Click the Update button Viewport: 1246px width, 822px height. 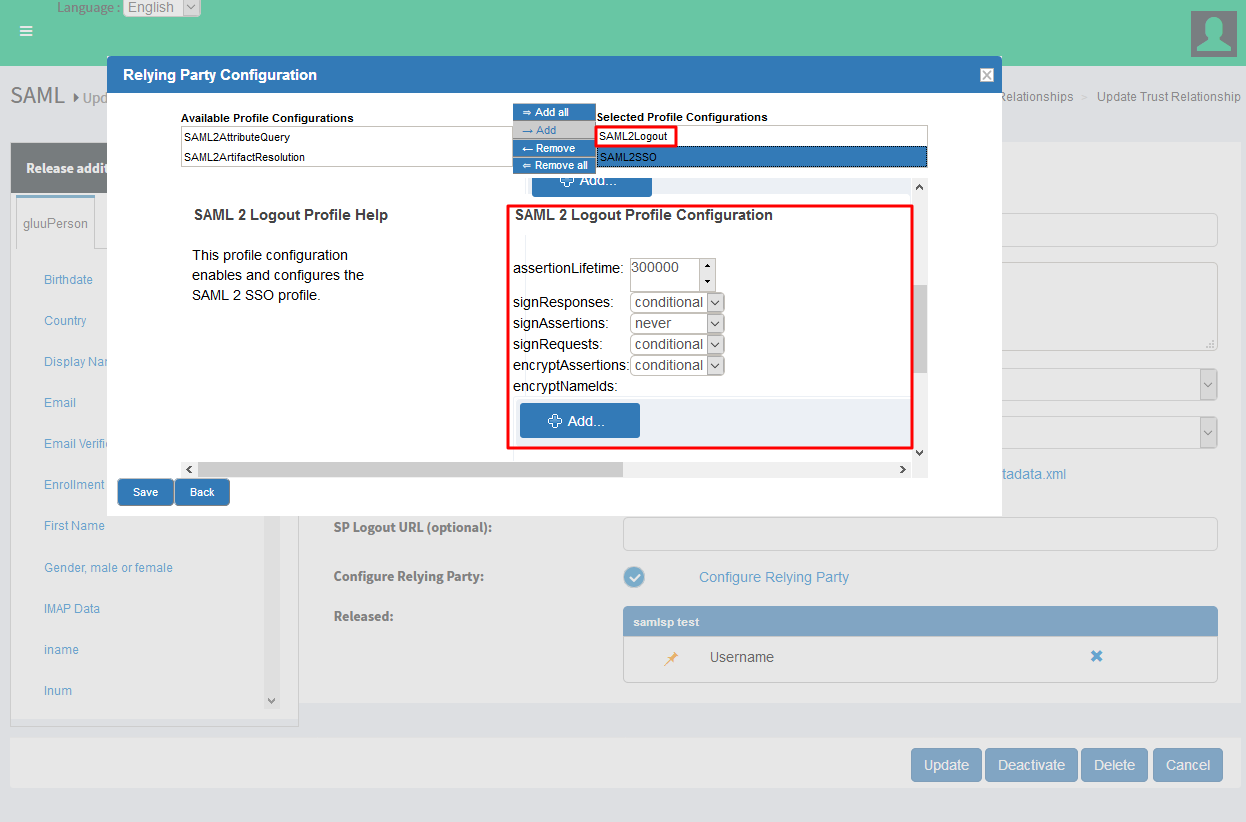[x=946, y=765]
